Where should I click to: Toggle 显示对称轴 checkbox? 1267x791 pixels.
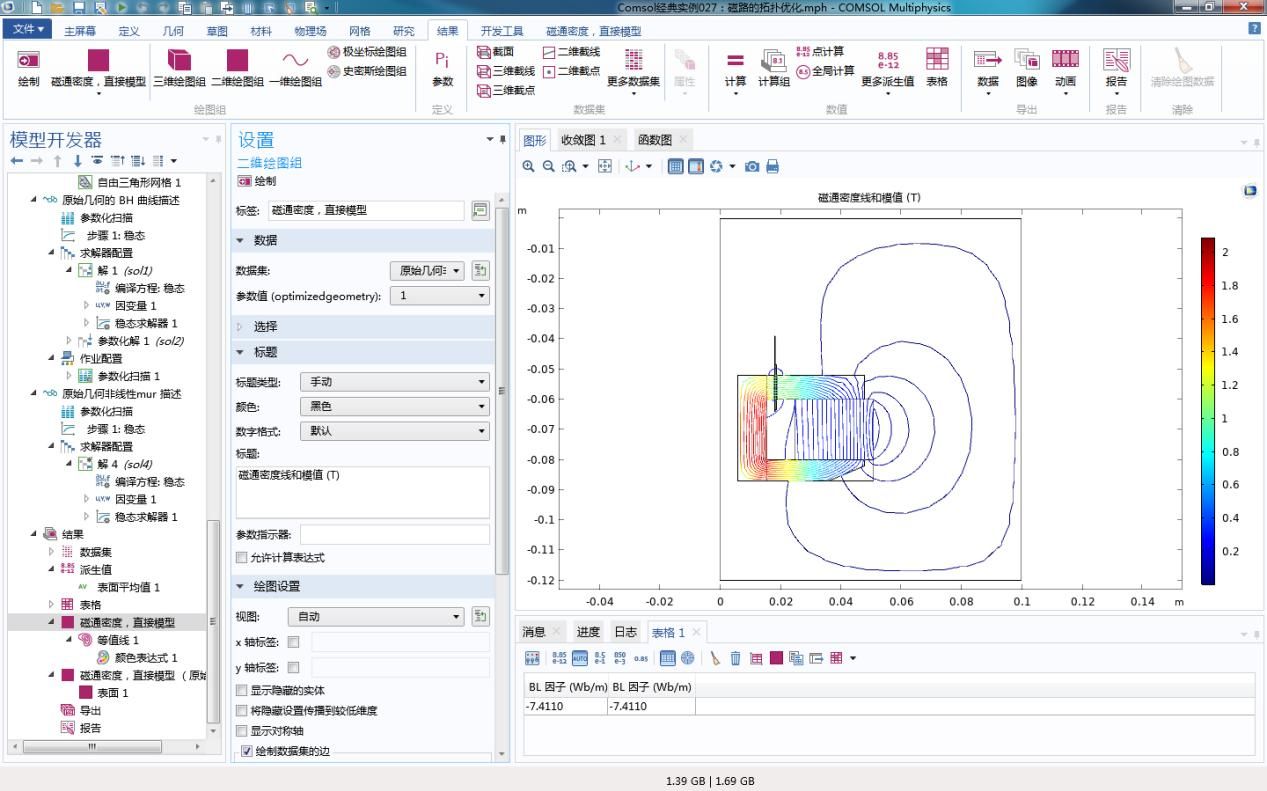tap(241, 731)
